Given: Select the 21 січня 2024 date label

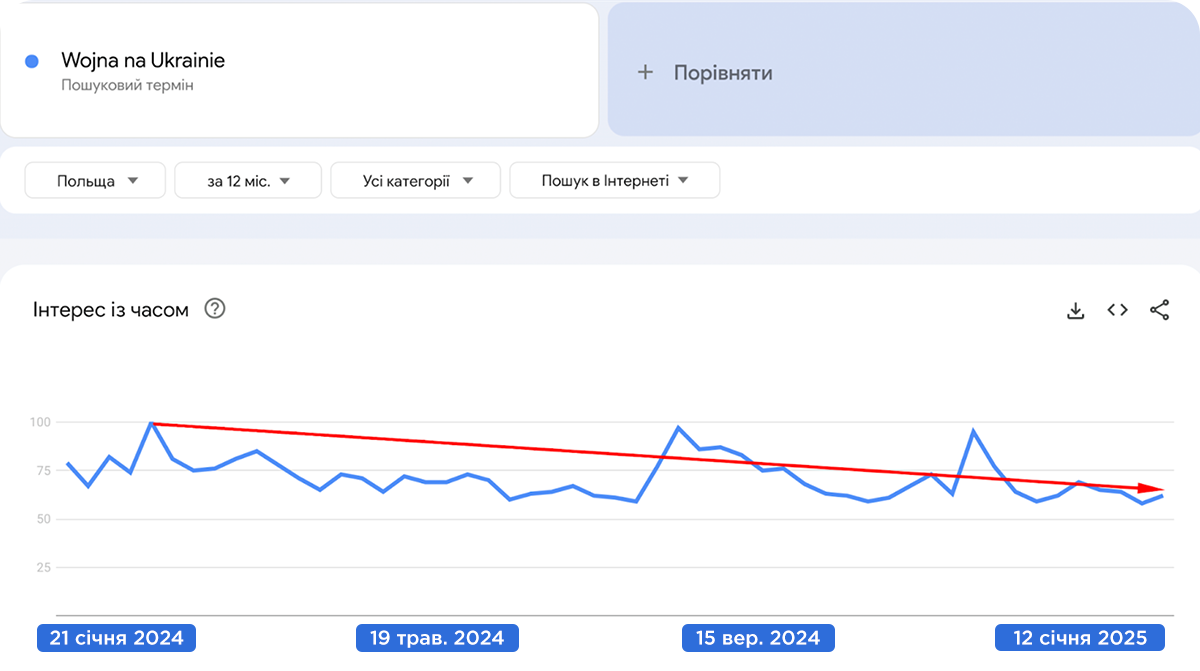Looking at the screenshot, I should coord(116,638).
